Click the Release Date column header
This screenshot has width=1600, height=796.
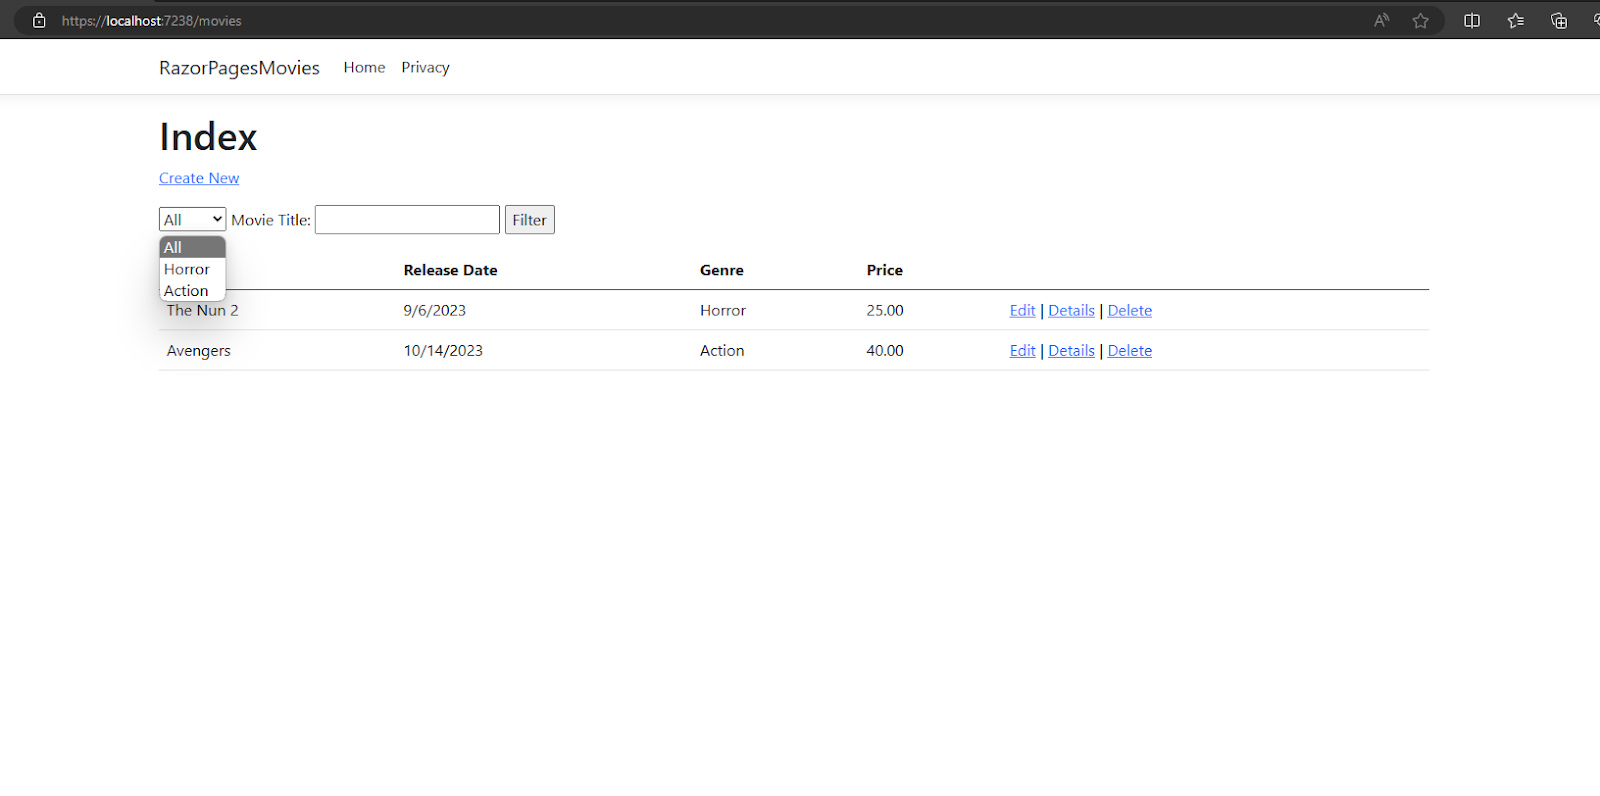(x=450, y=270)
